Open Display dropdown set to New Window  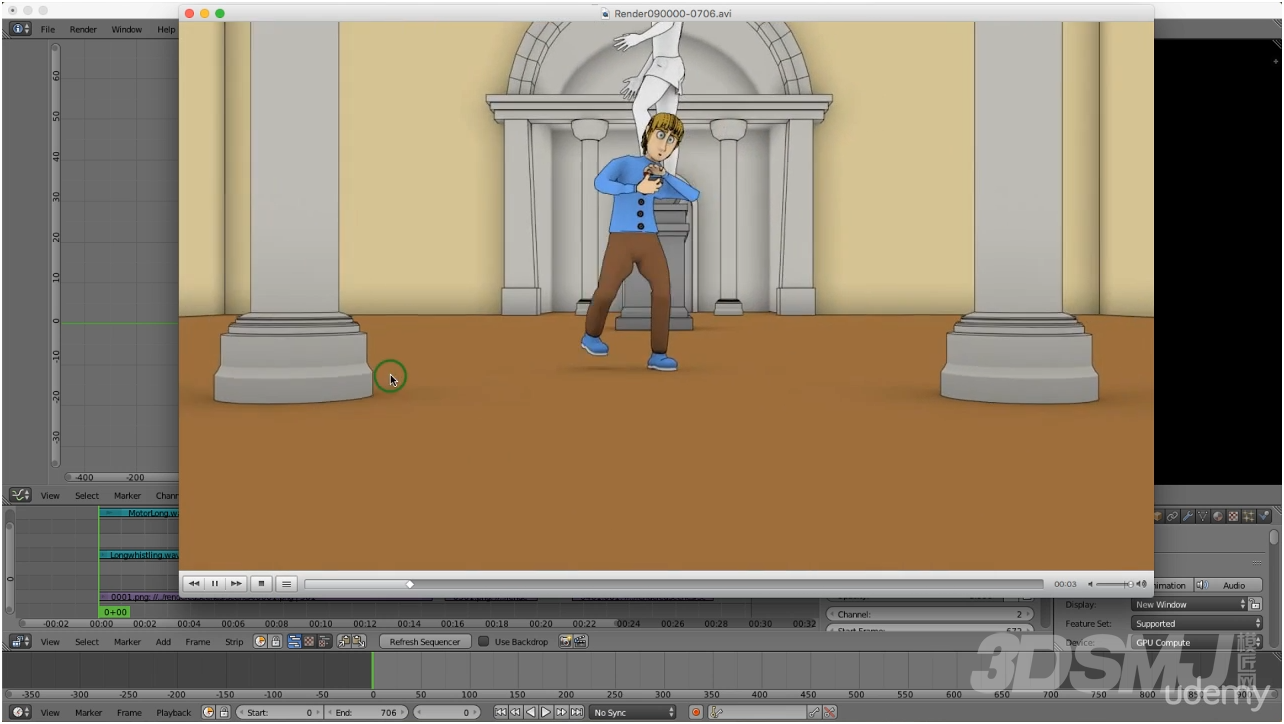click(1190, 604)
